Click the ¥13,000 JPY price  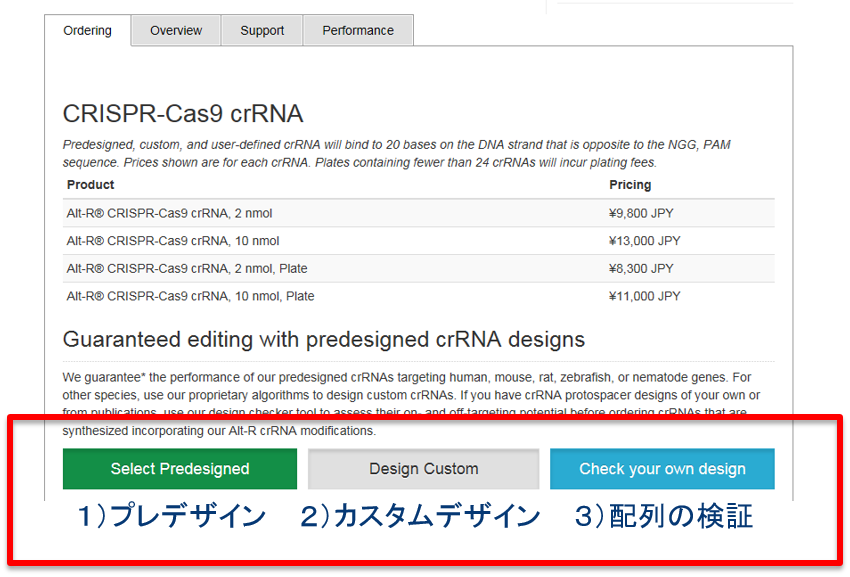[x=644, y=241]
